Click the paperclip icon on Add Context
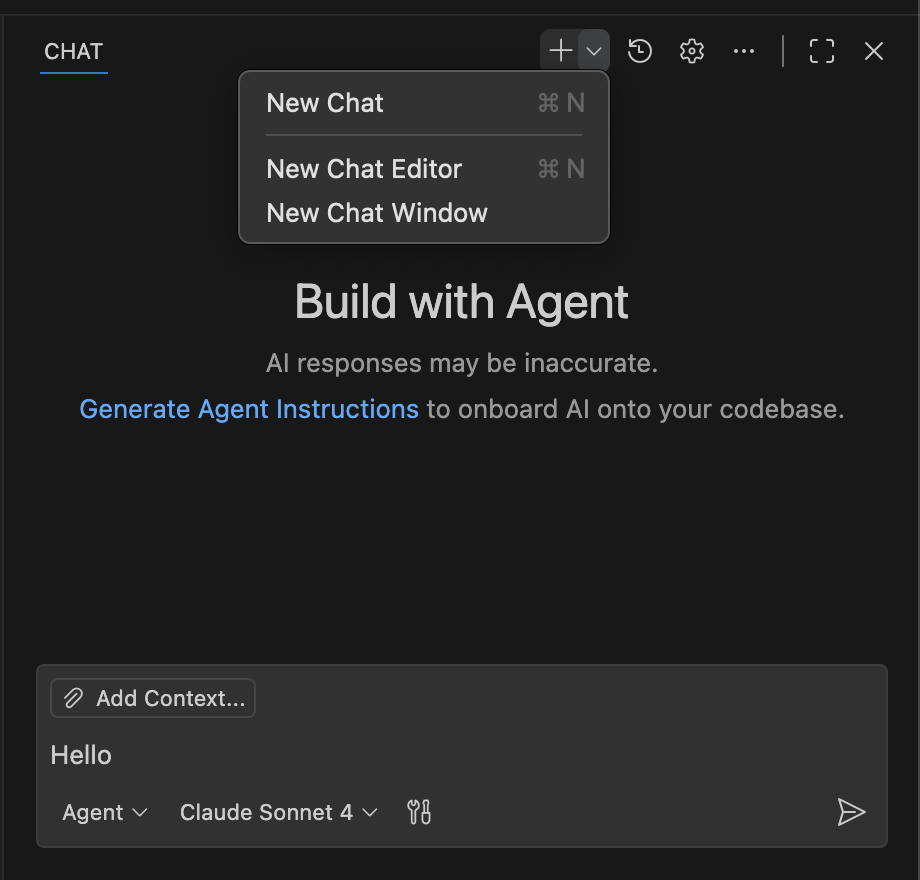 tap(74, 698)
